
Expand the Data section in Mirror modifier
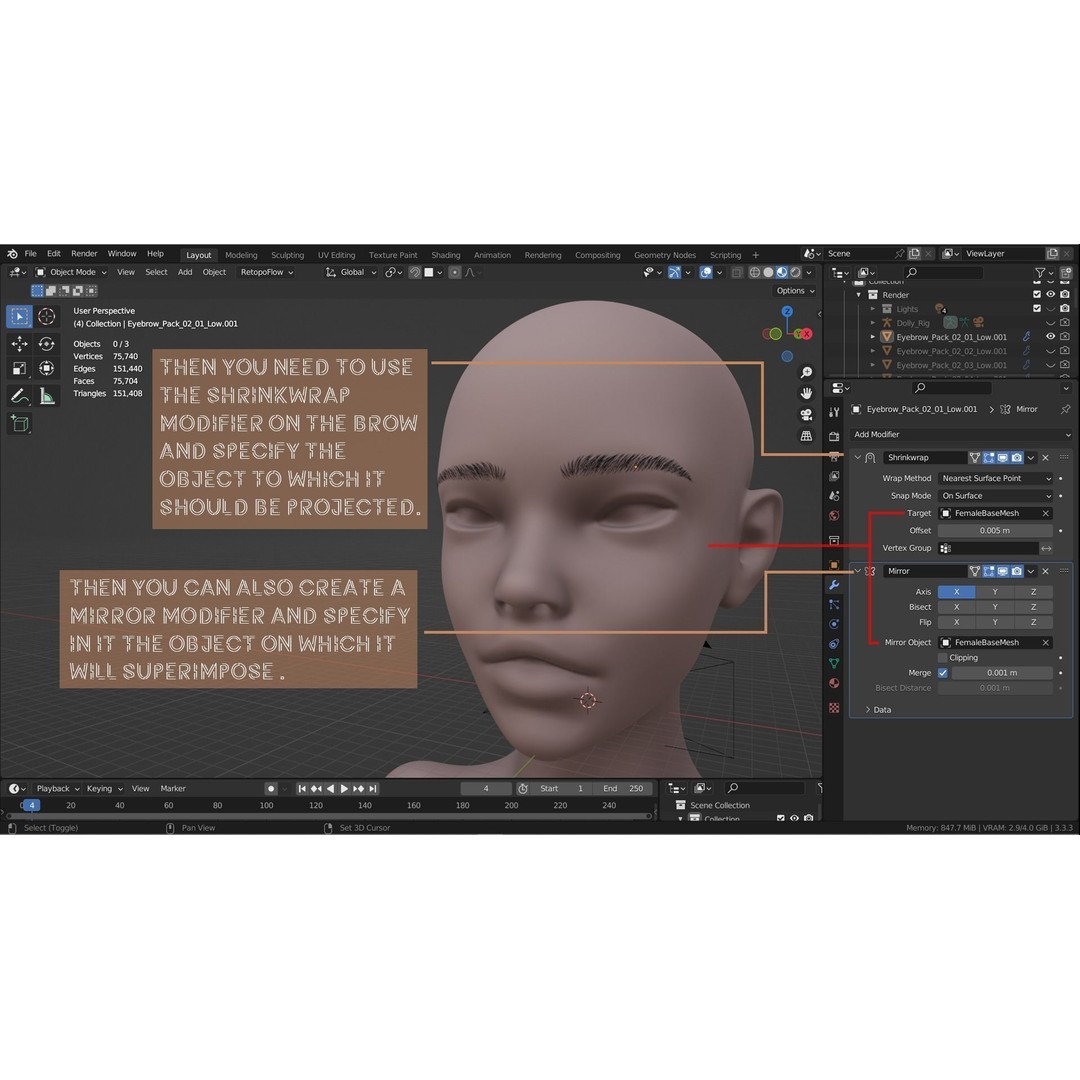click(x=878, y=709)
